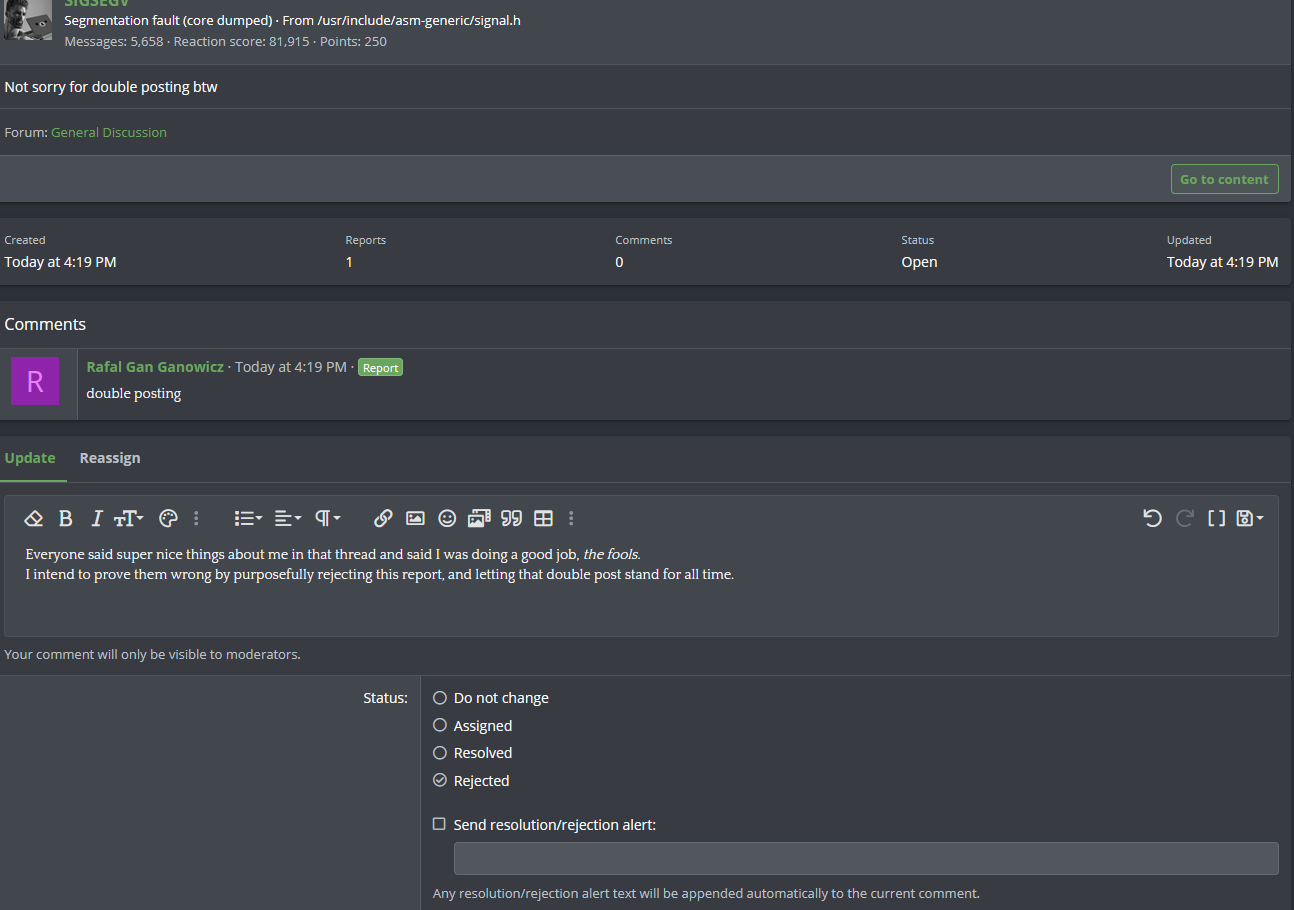1294x910 pixels.
Task: Open more insert options after table icon
Action: (x=571, y=518)
